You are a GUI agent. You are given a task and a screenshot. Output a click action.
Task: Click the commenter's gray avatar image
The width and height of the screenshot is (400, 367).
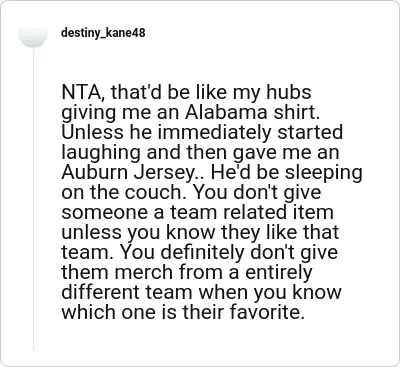click(33, 37)
